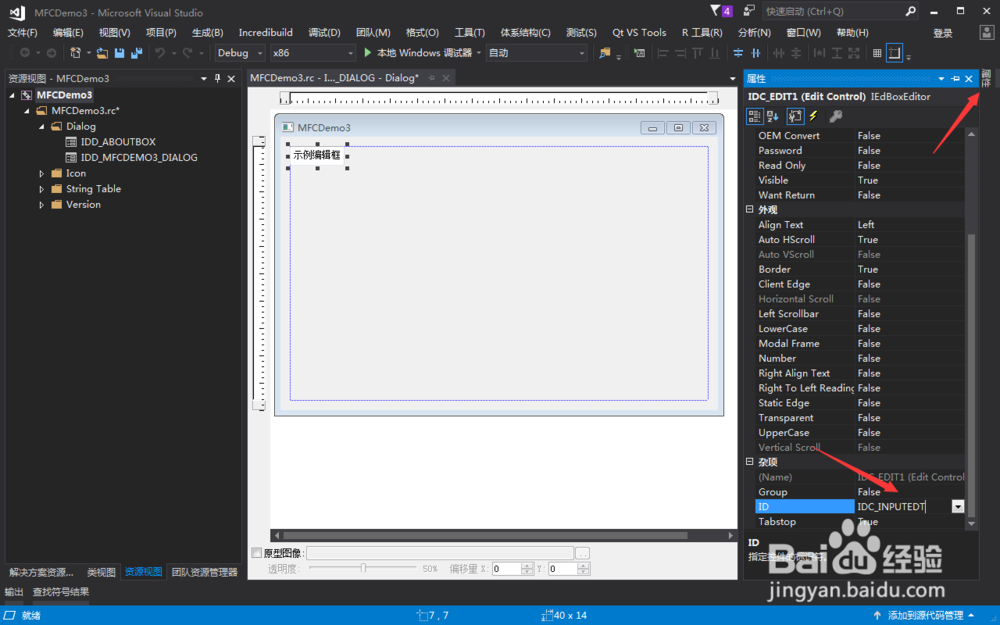Collapse the 杂项 property category
The width and height of the screenshot is (1000, 625).
point(749,462)
